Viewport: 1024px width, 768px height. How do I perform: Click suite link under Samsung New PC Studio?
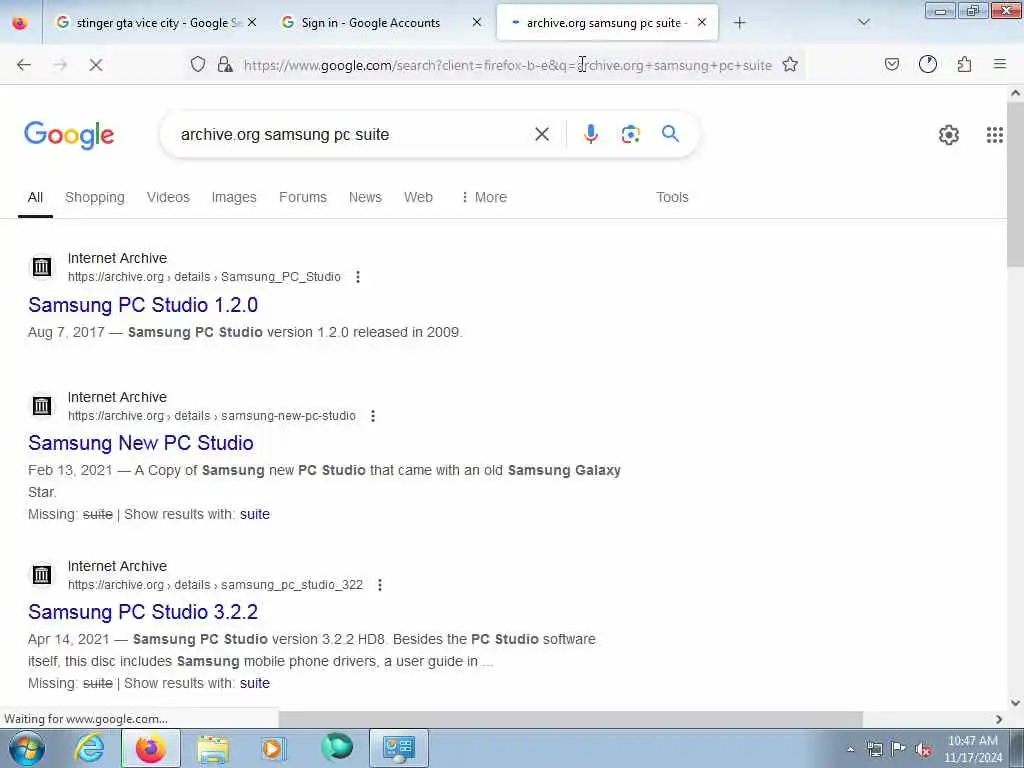(x=255, y=514)
